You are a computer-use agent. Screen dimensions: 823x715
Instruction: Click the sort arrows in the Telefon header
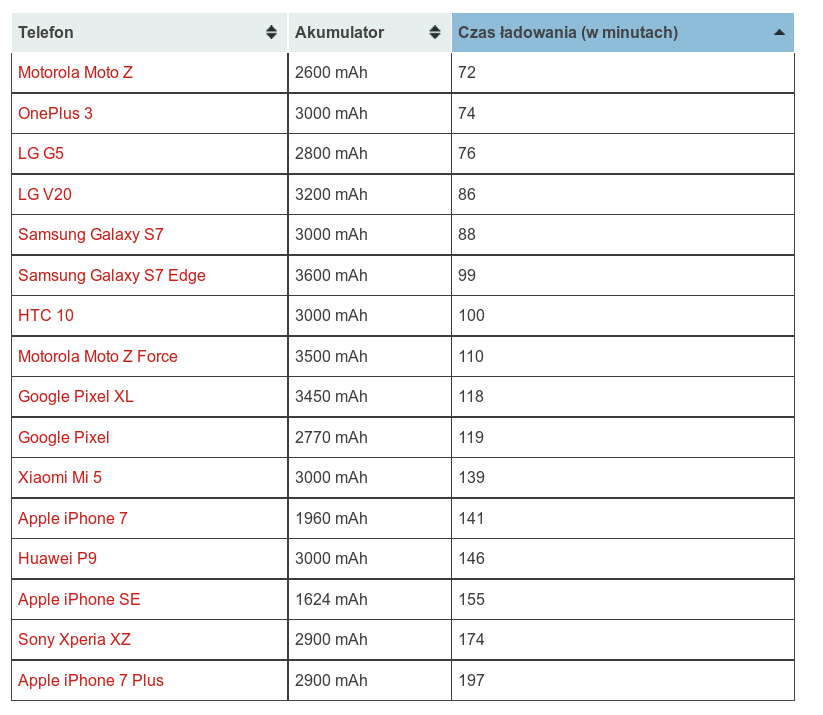pyautogui.click(x=271, y=33)
